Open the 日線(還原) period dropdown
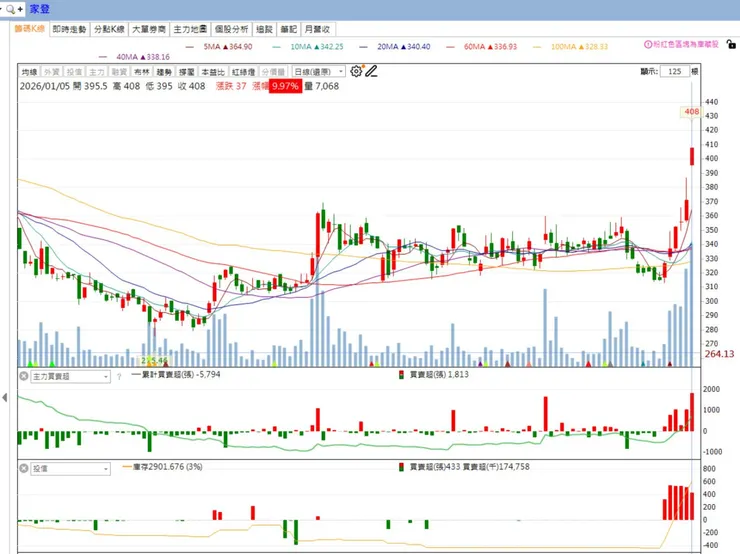Screen dimensions: 740x554 [x=319, y=72]
